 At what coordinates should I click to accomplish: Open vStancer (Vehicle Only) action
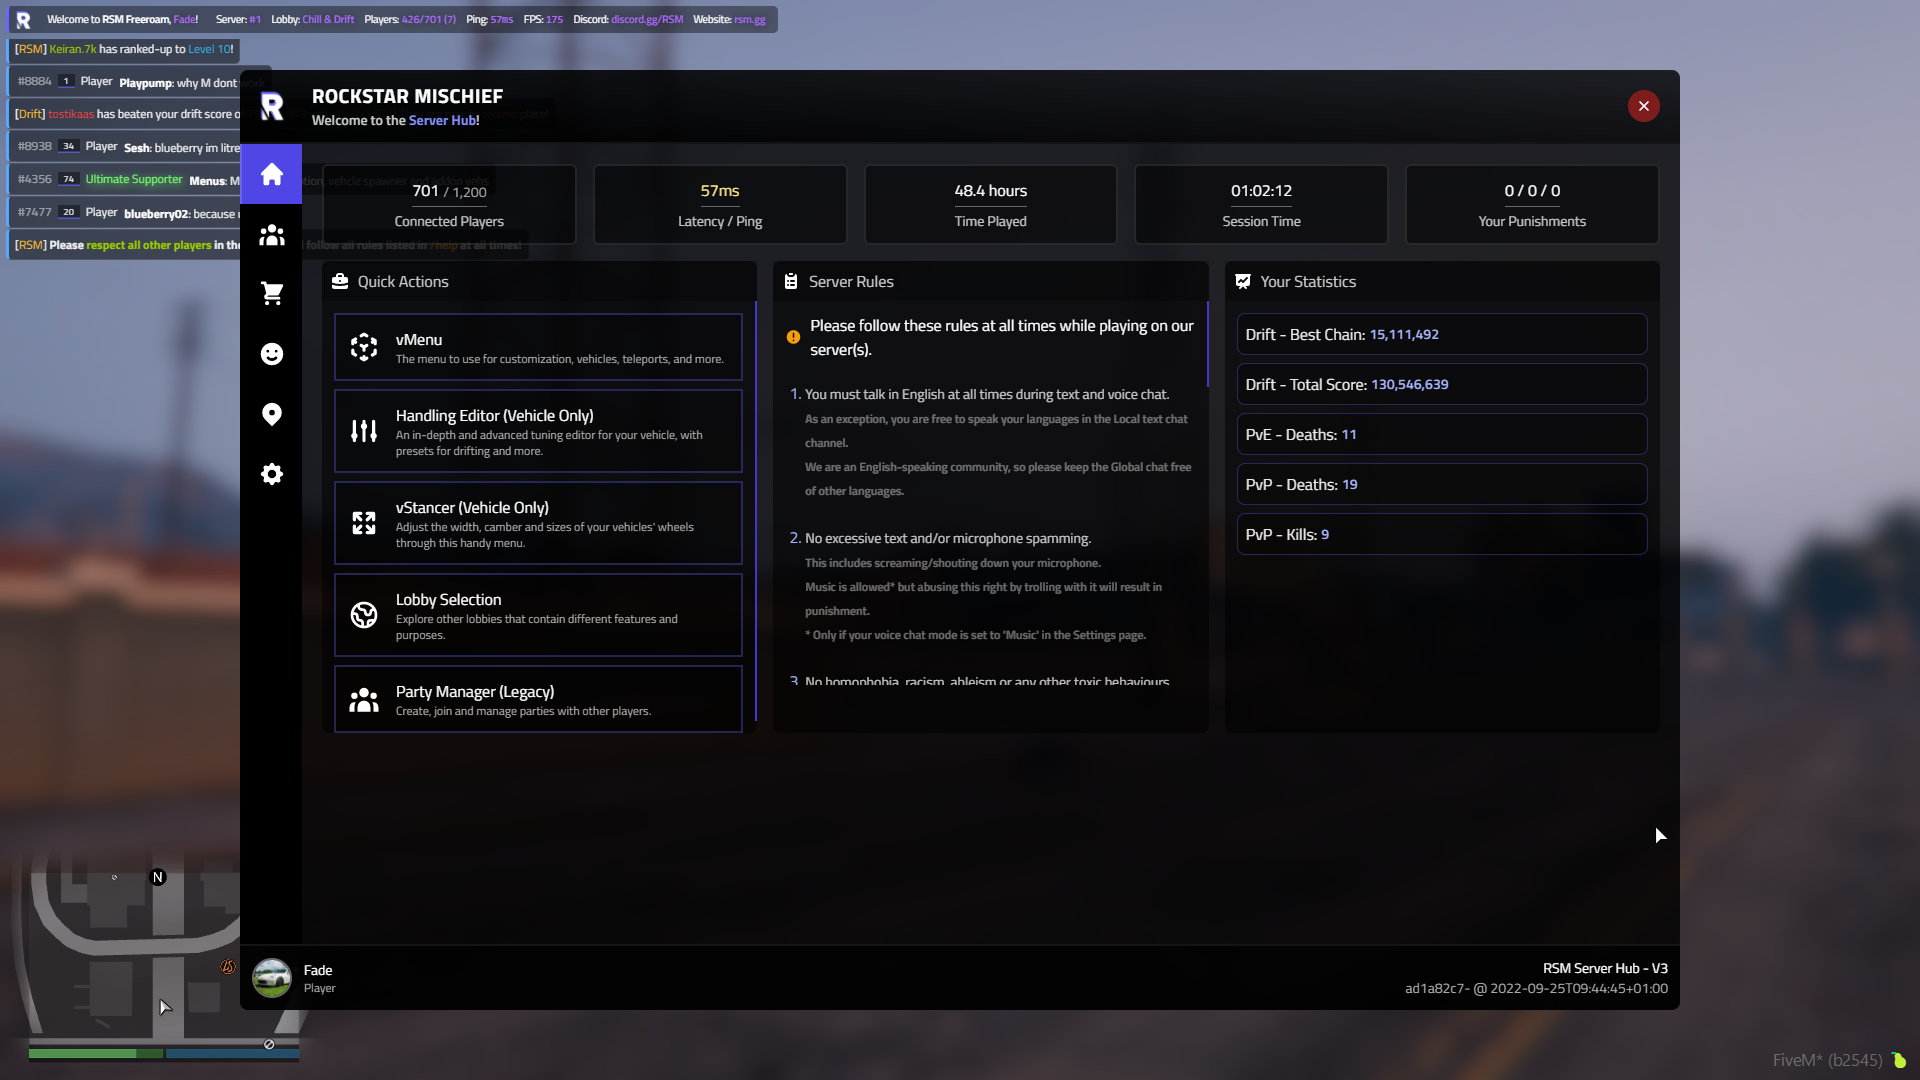click(x=538, y=523)
